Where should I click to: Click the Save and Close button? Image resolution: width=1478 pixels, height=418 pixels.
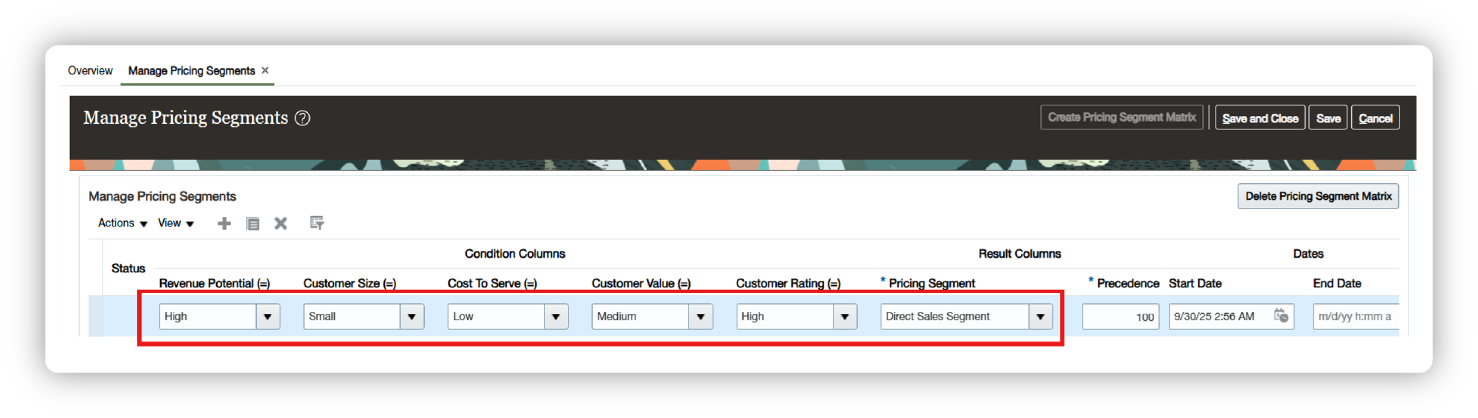point(1260,118)
